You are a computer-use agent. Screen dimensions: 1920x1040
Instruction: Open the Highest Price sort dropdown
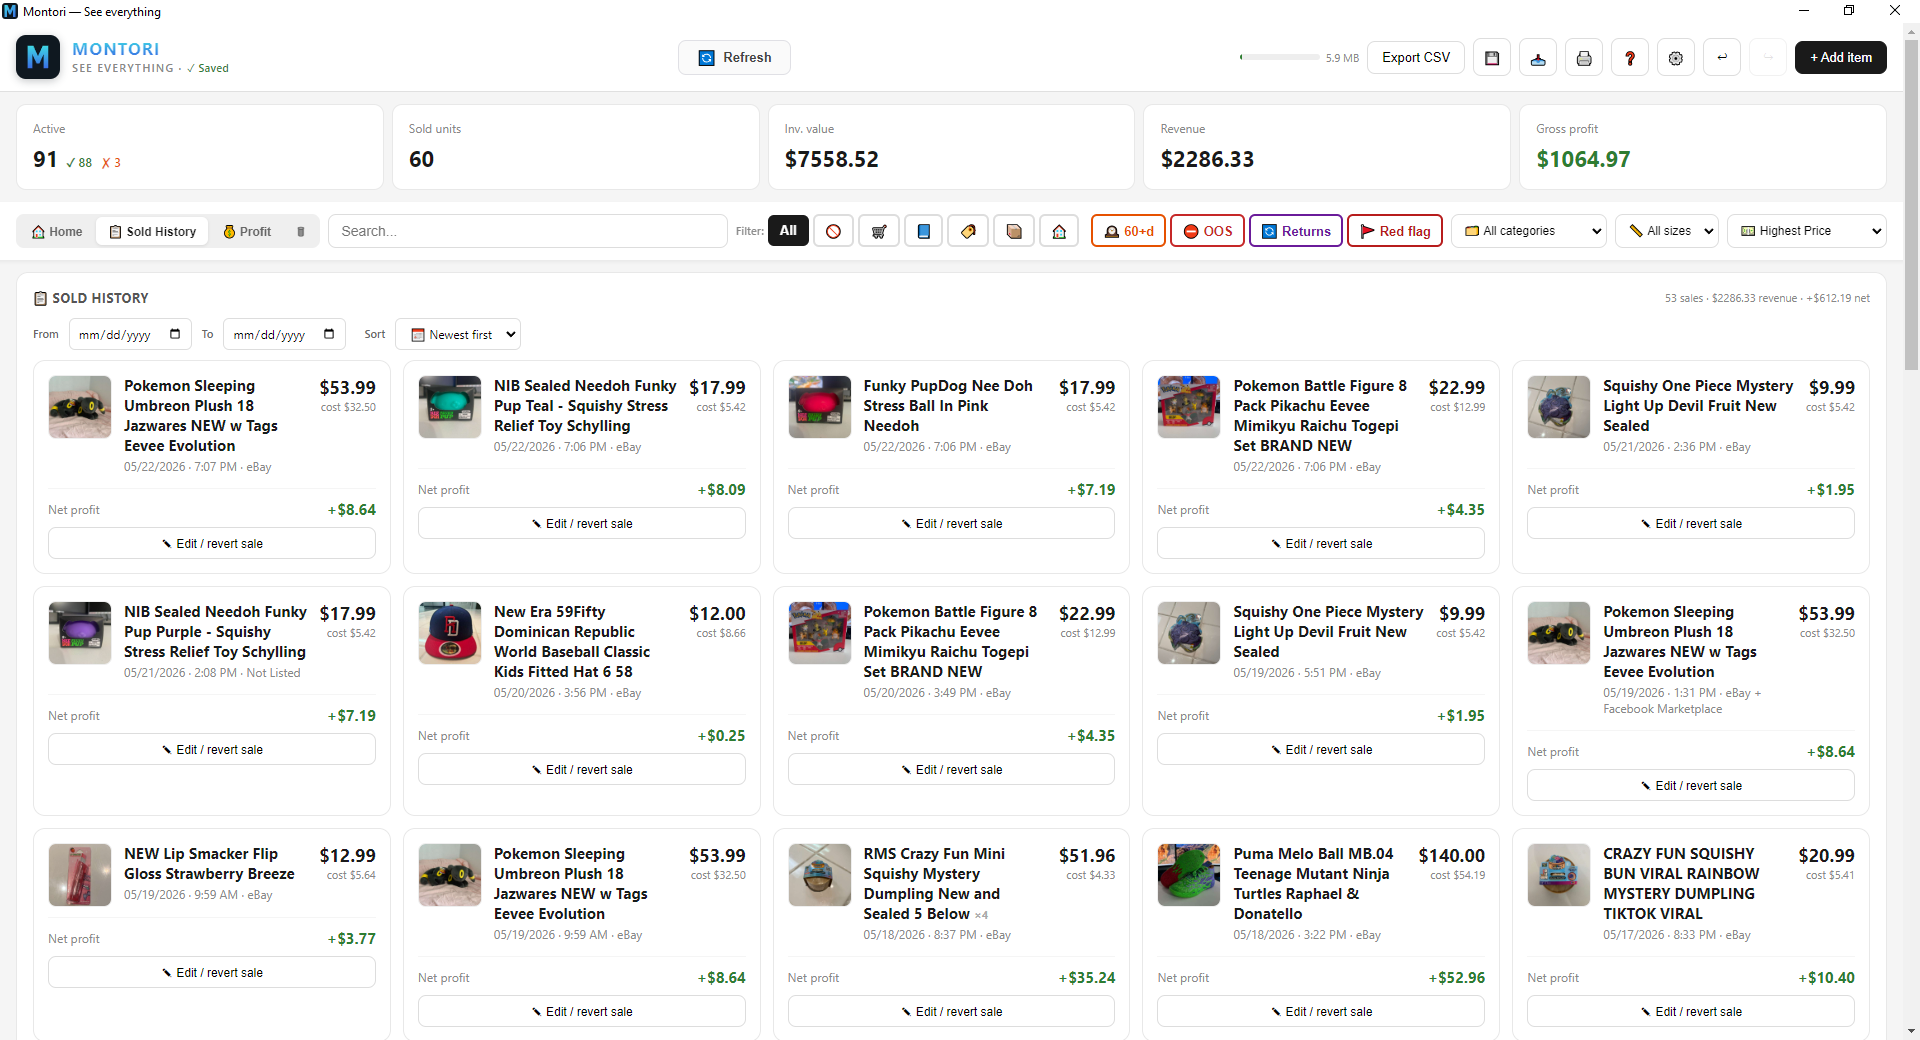tap(1807, 231)
